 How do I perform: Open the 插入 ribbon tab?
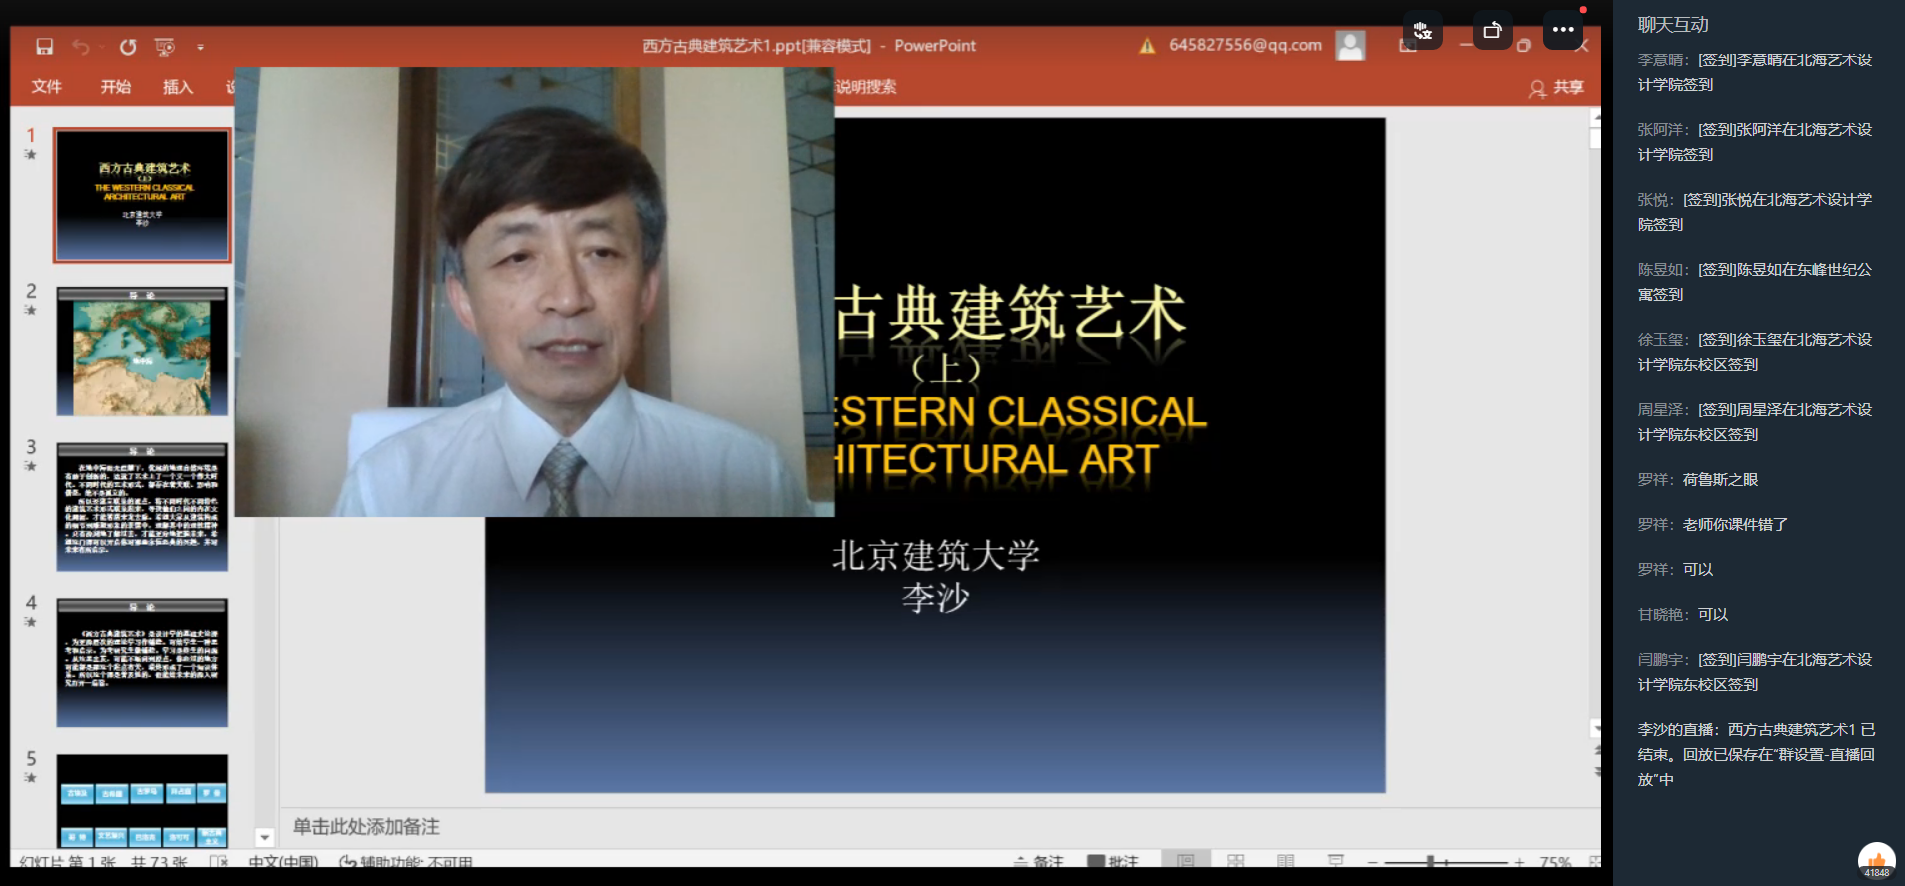tap(178, 87)
